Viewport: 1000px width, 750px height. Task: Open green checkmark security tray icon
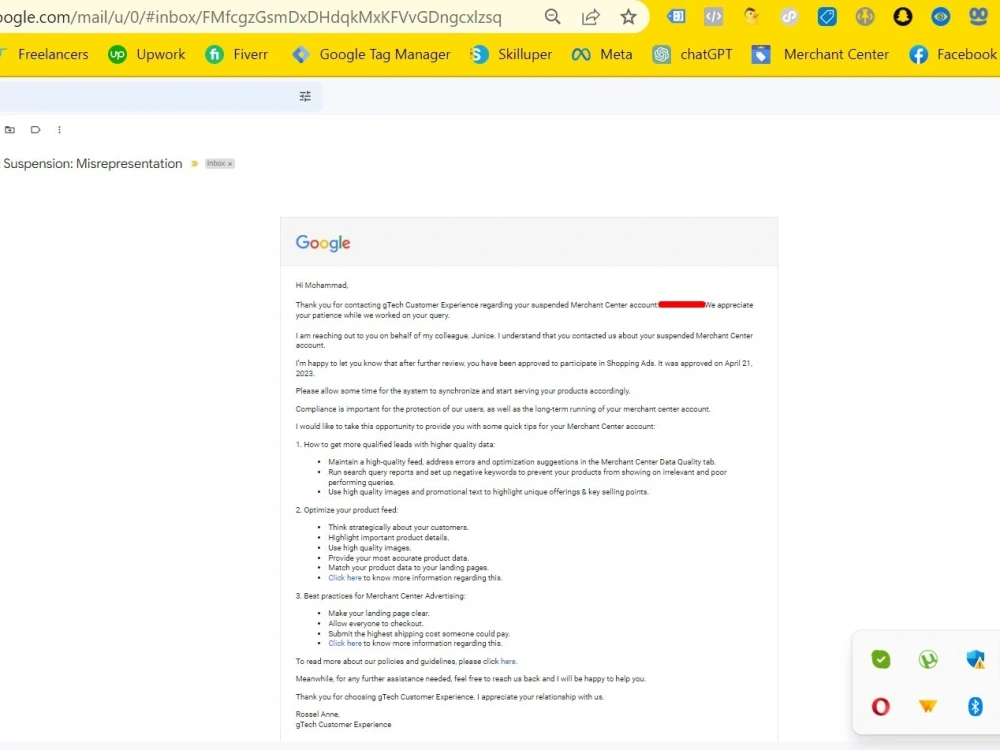coord(881,659)
